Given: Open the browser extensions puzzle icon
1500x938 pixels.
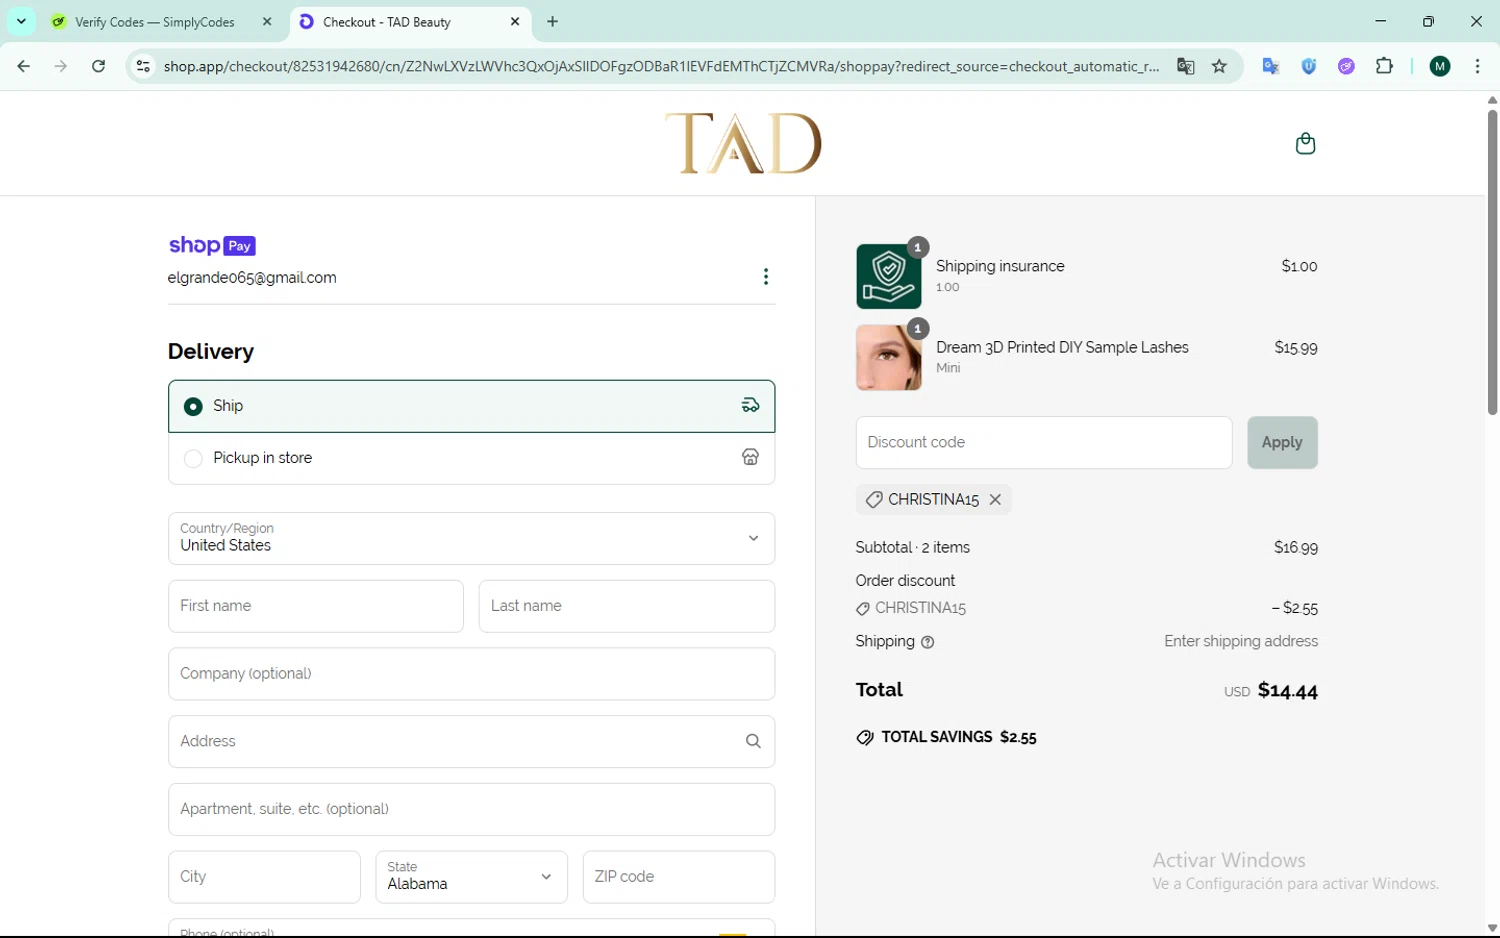Looking at the screenshot, I should (1384, 66).
